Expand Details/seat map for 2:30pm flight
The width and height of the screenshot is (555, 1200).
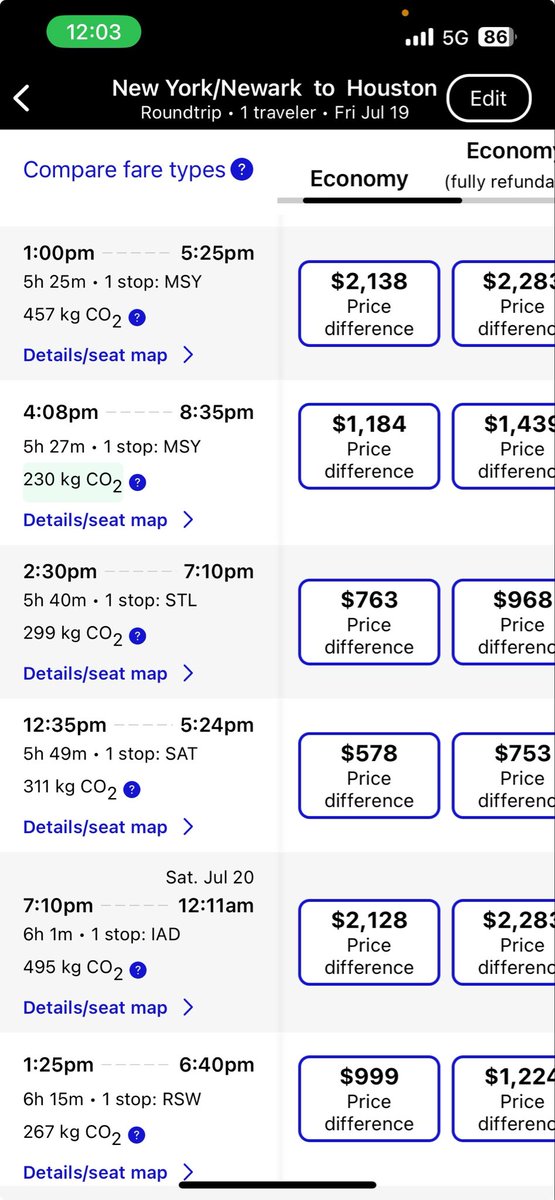(108, 674)
